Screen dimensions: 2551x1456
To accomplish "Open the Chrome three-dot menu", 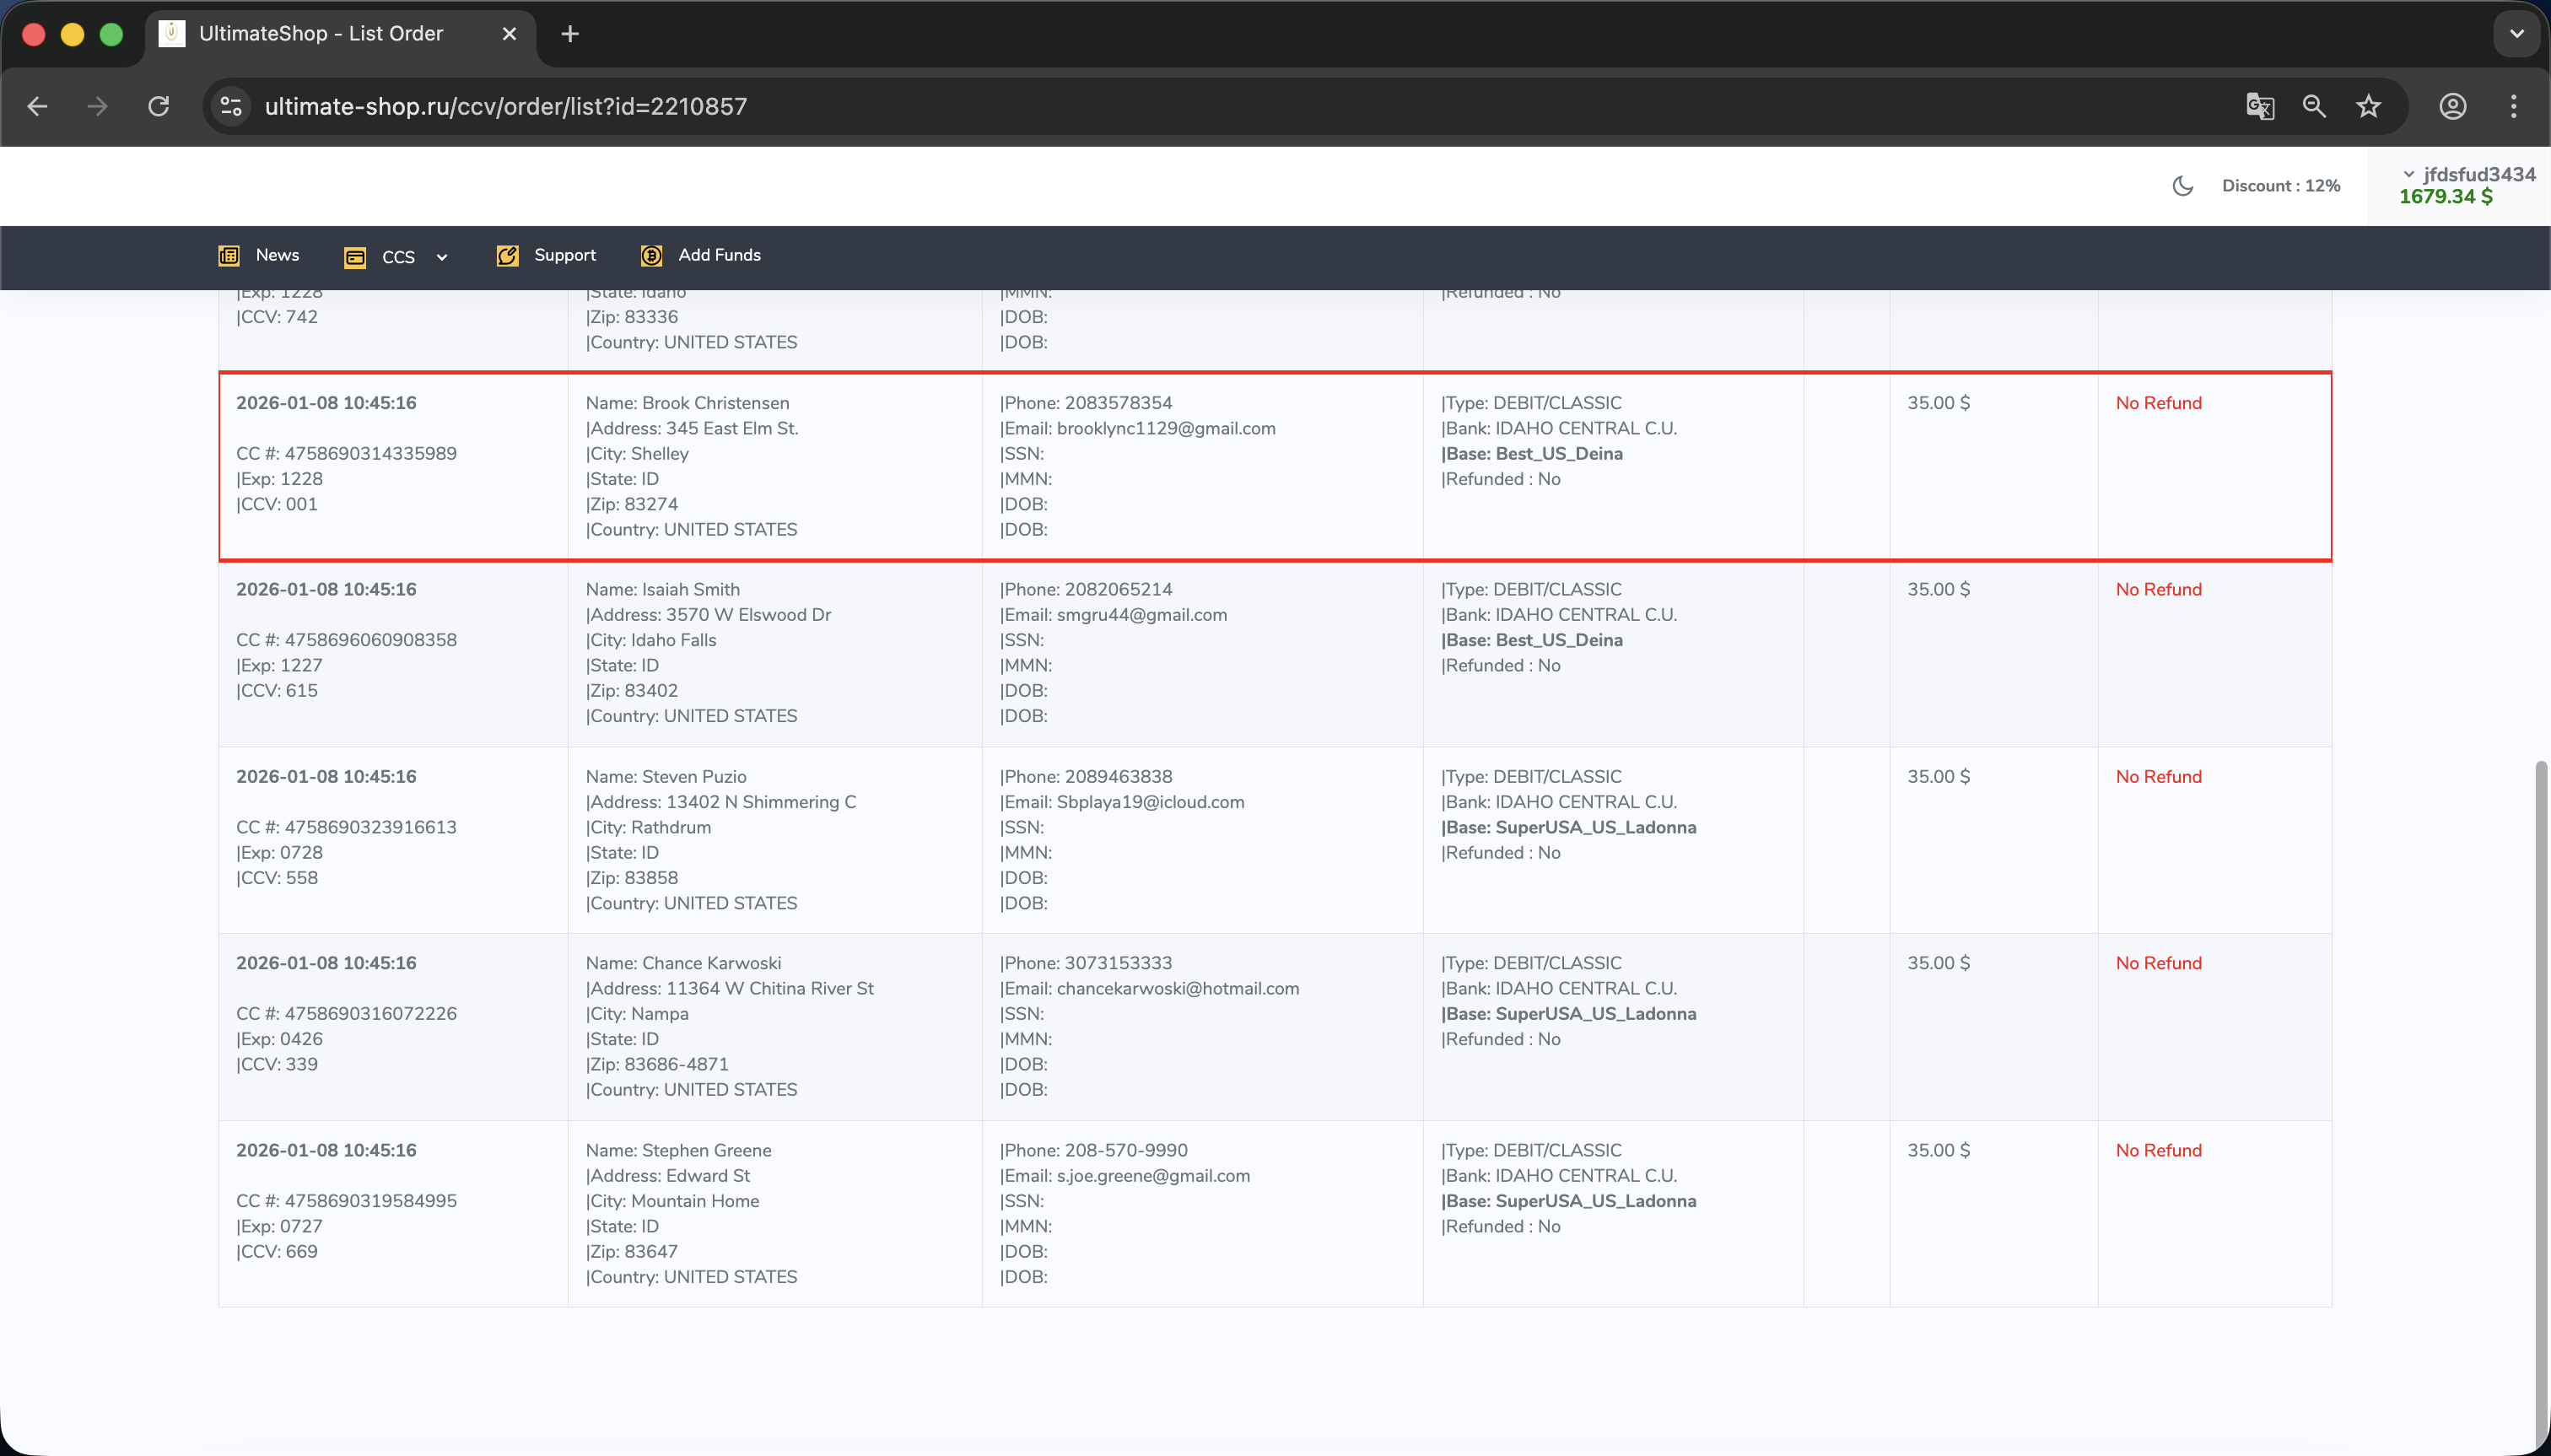I will pos(2513,106).
